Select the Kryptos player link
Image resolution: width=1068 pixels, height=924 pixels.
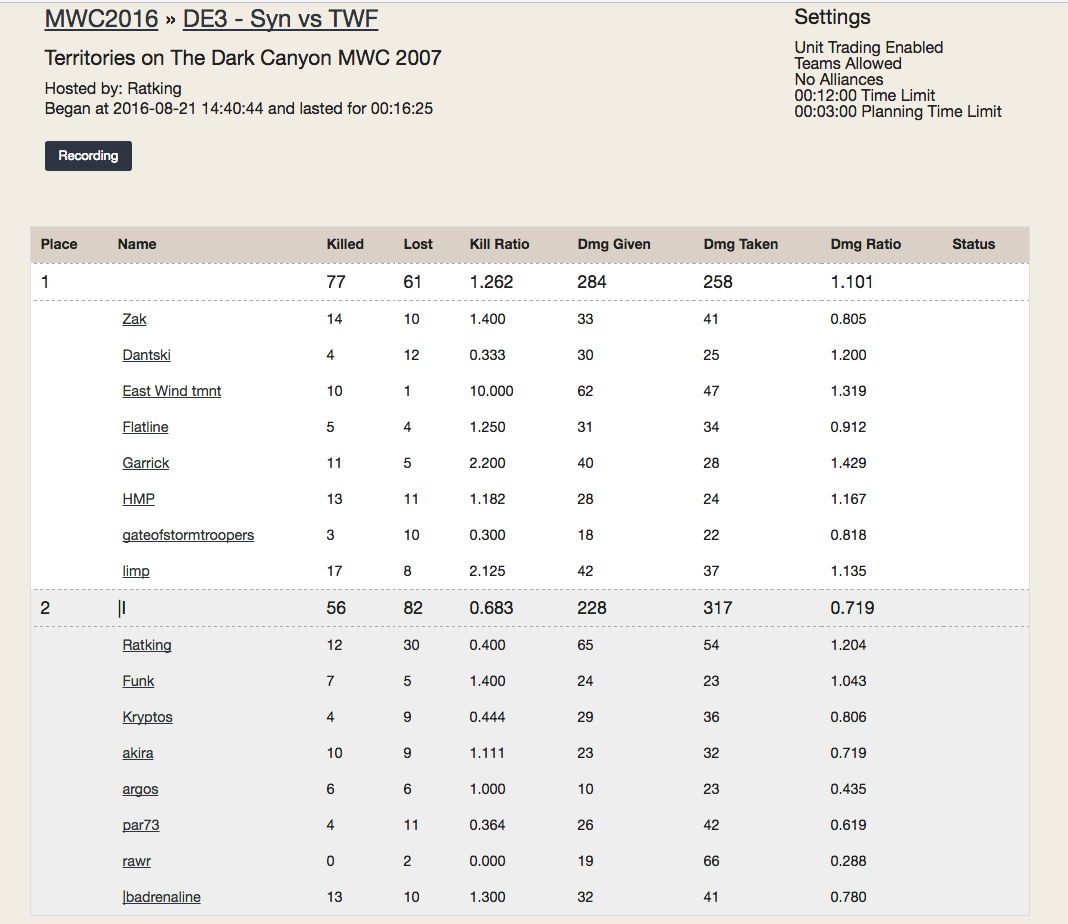coord(147,717)
